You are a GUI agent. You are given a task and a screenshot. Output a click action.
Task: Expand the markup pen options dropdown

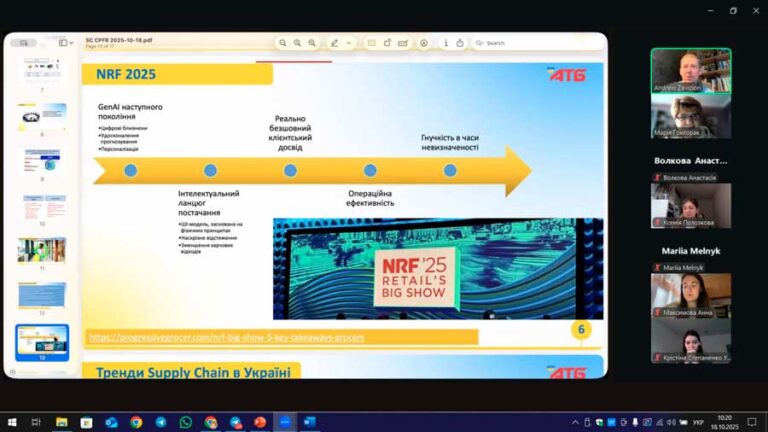click(348, 43)
